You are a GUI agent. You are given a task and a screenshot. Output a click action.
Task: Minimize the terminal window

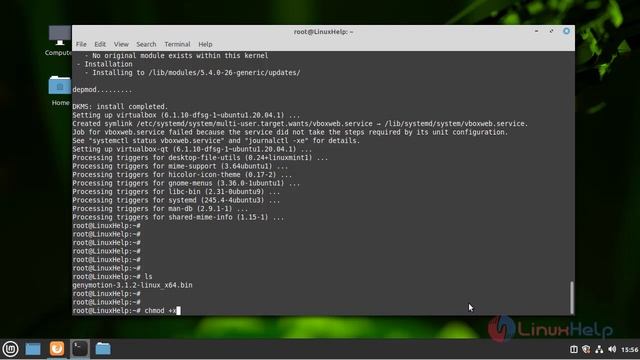pyautogui.click(x=536, y=31)
